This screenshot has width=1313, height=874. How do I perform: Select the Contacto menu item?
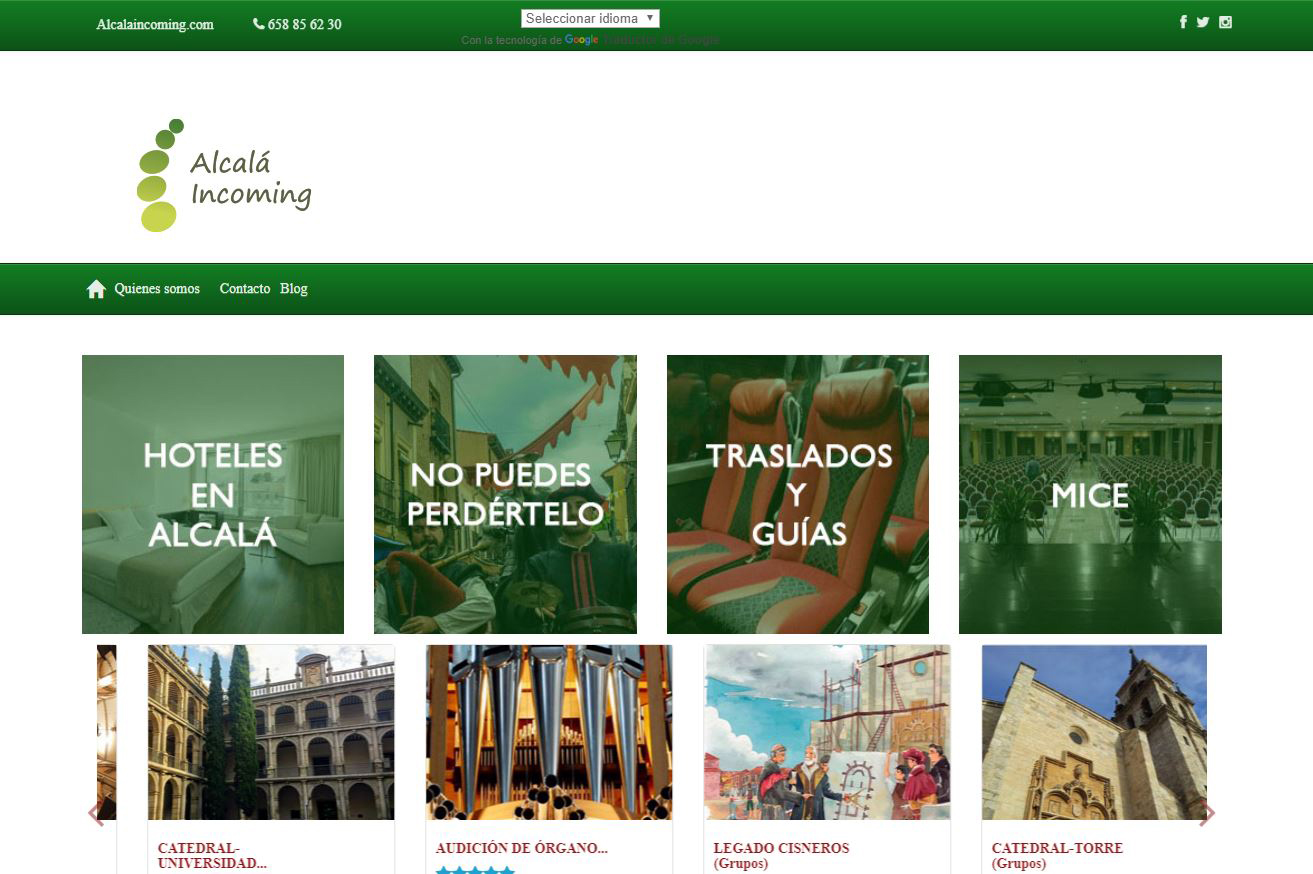(x=244, y=289)
